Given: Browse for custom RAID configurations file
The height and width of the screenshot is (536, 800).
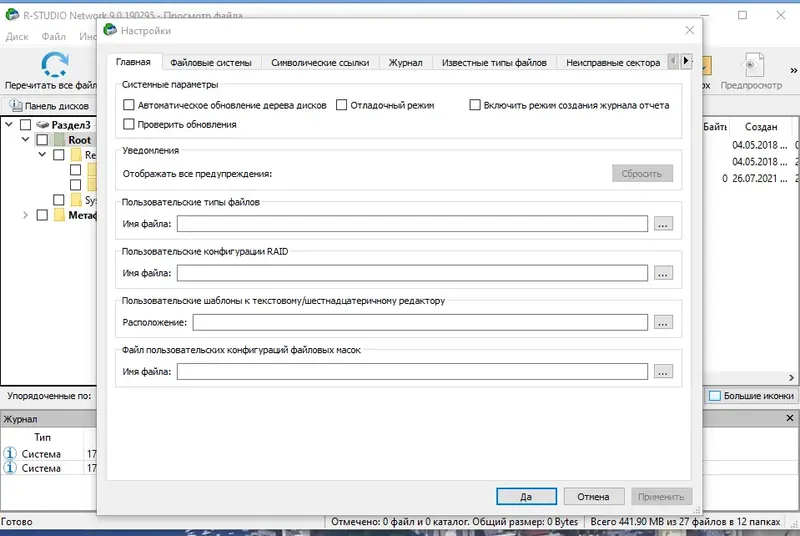Looking at the screenshot, I should (663, 273).
